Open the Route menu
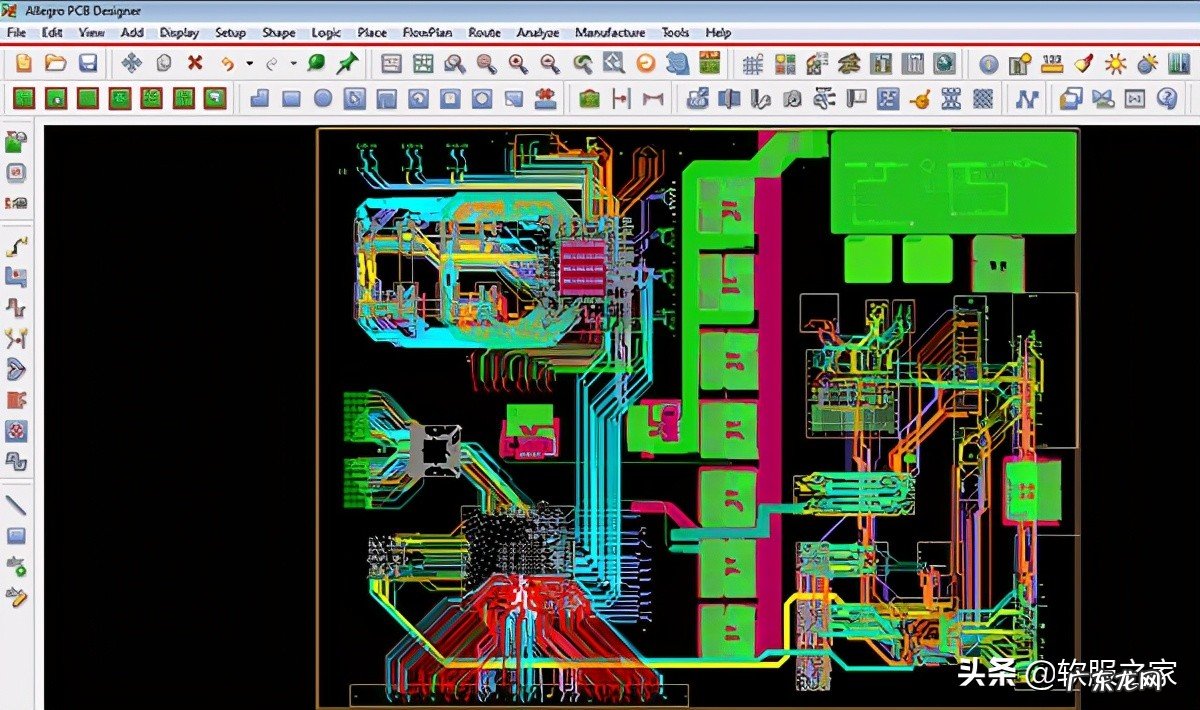This screenshot has width=1200, height=710. (x=484, y=32)
